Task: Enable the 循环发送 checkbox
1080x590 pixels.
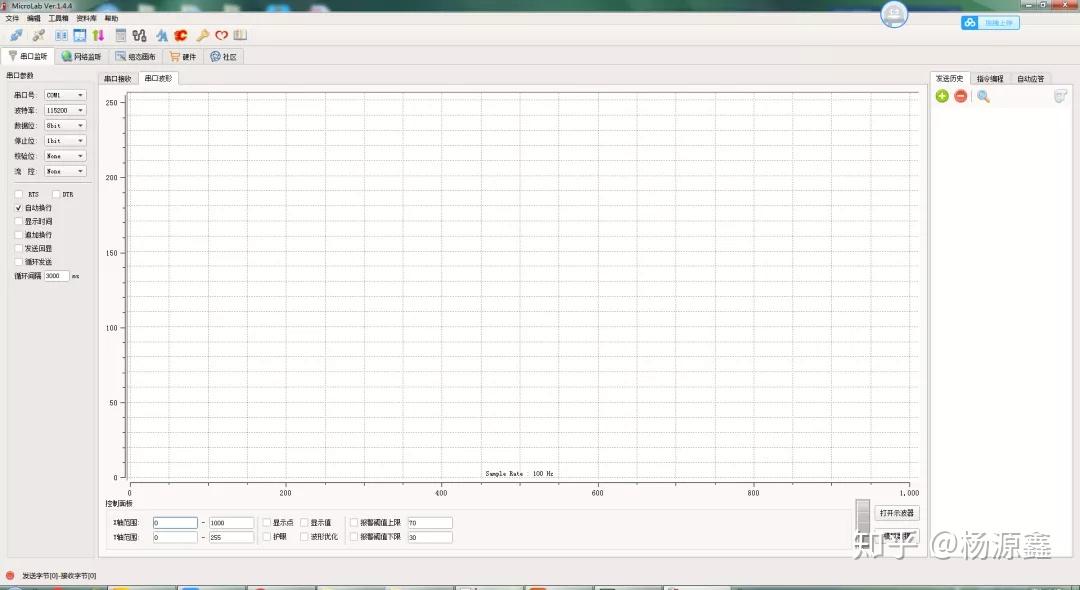Action: pyautogui.click(x=19, y=262)
